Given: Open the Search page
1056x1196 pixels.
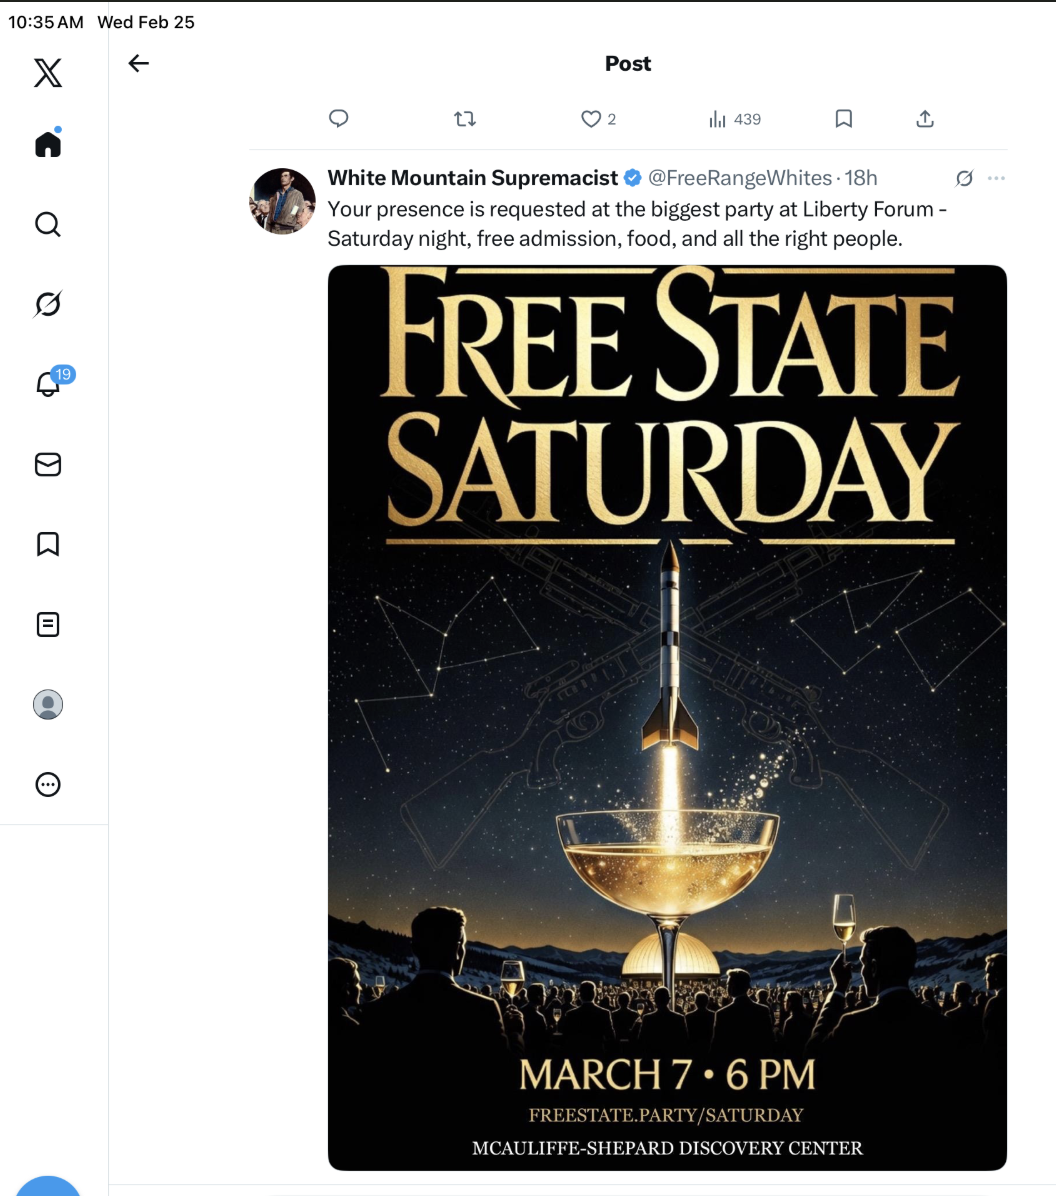Looking at the screenshot, I should [x=48, y=224].
